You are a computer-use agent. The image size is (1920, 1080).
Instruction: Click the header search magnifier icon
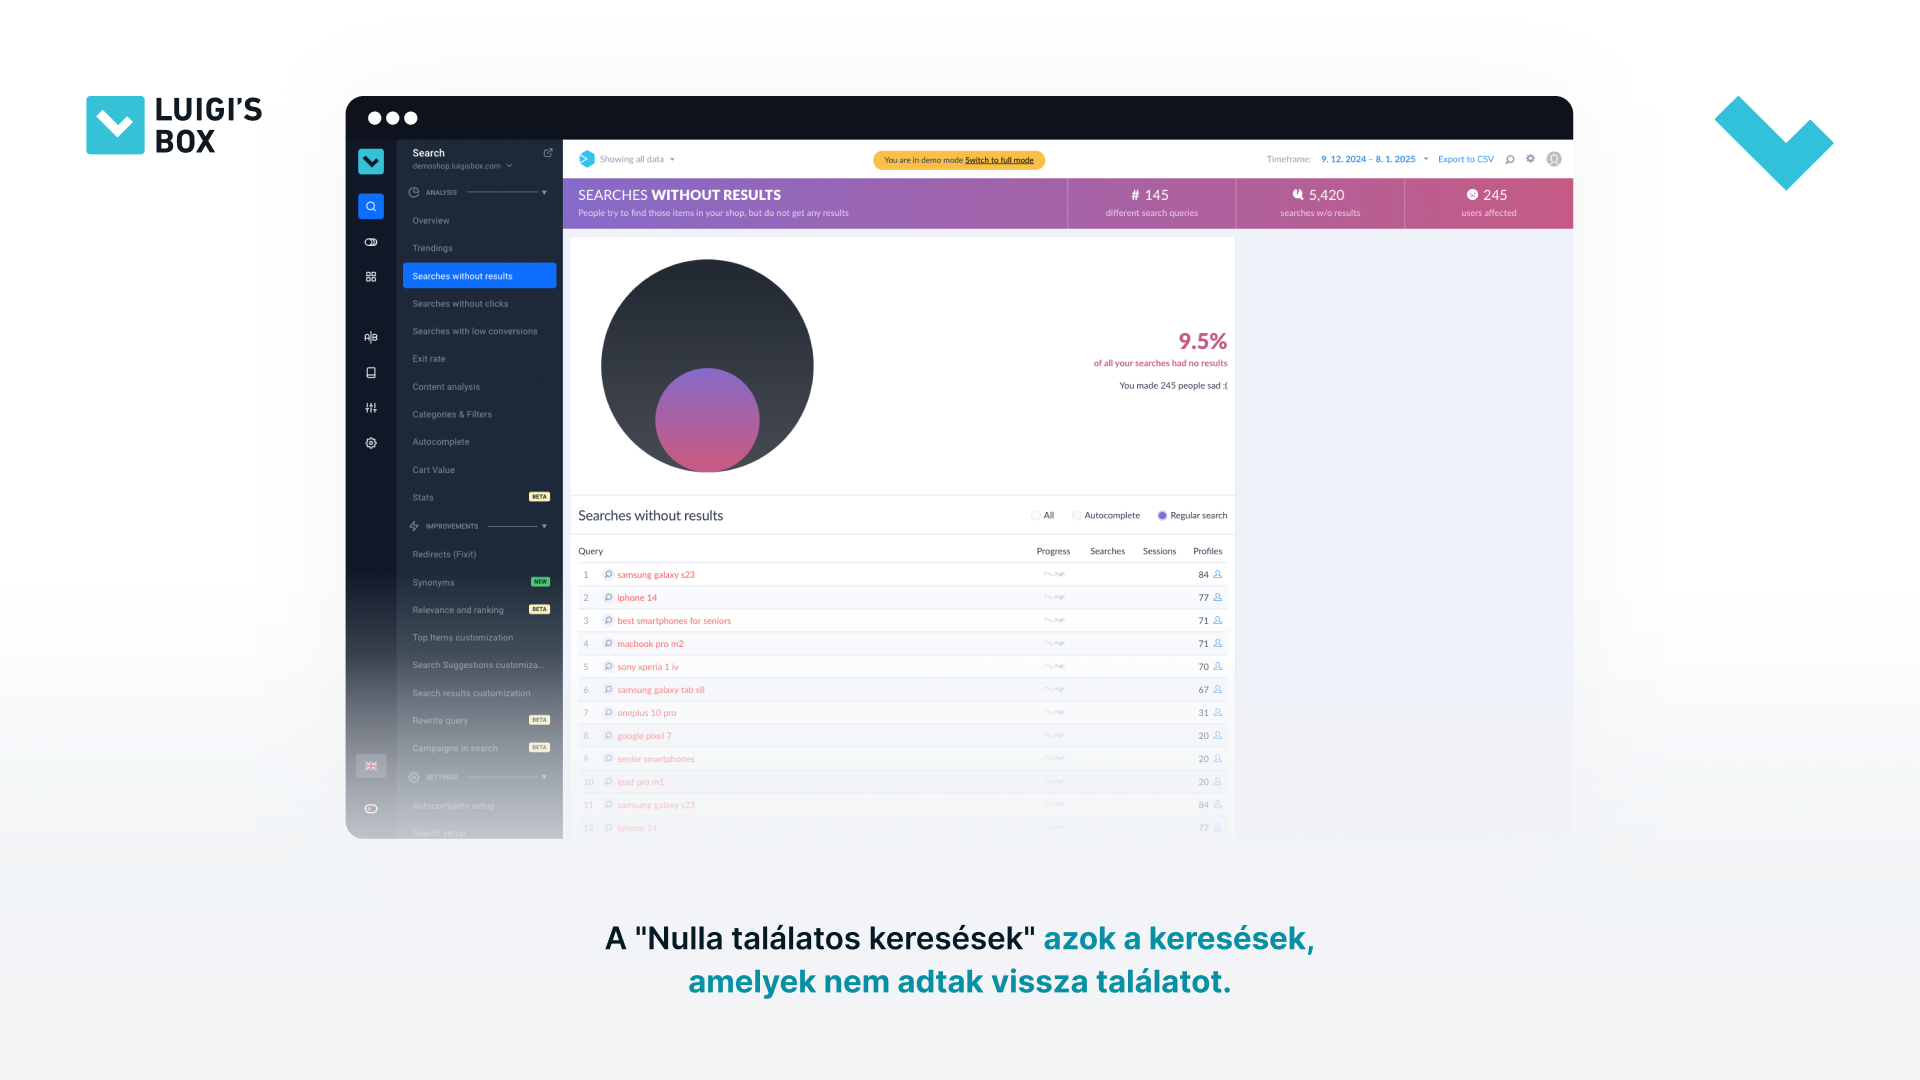pyautogui.click(x=1510, y=159)
